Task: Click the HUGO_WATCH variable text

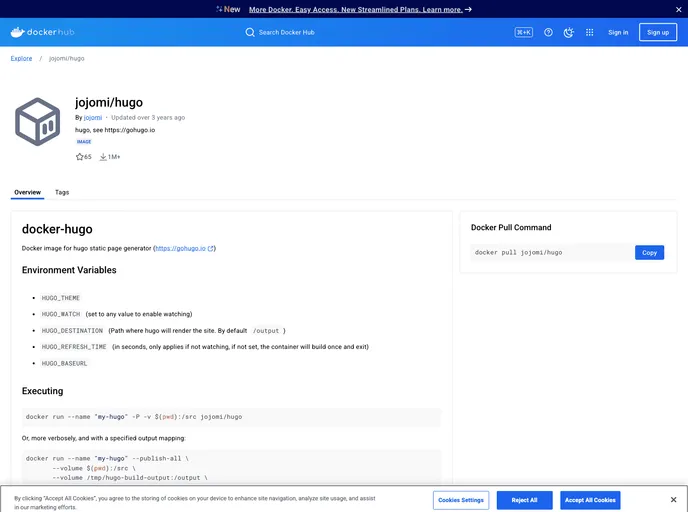Action: click(x=61, y=314)
